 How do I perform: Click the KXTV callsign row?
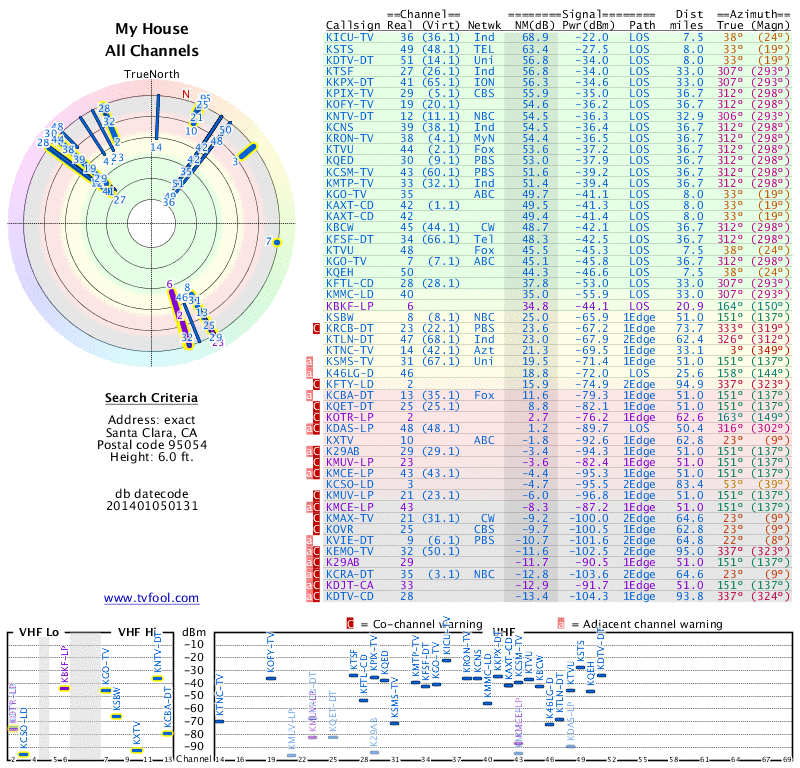tap(340, 439)
